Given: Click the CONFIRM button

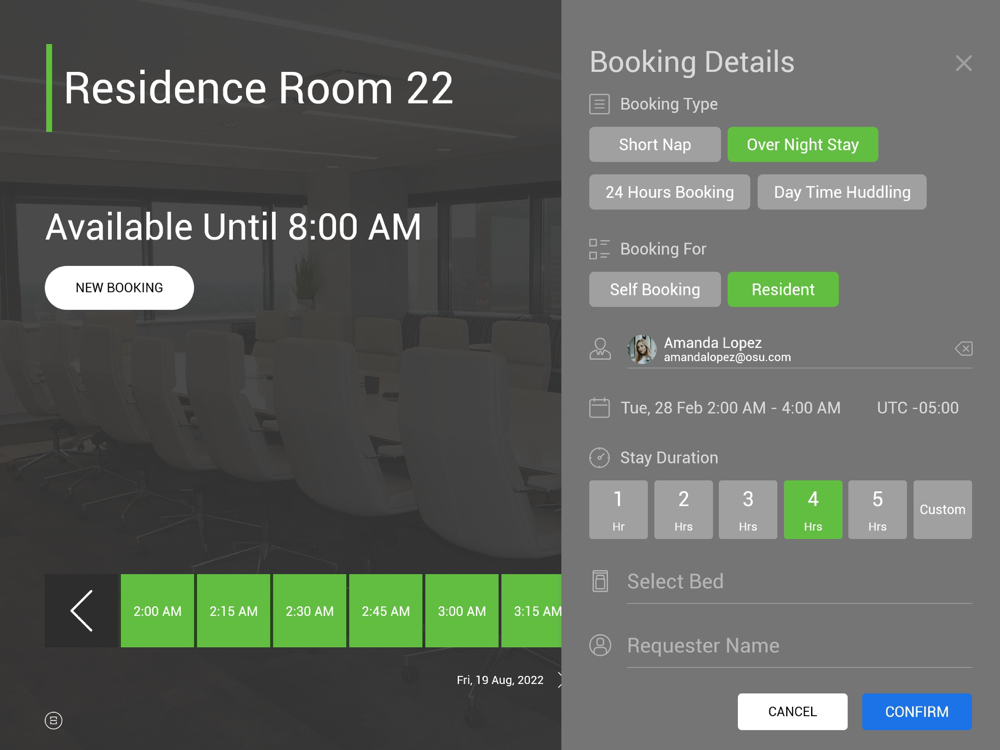Looking at the screenshot, I should (916, 711).
